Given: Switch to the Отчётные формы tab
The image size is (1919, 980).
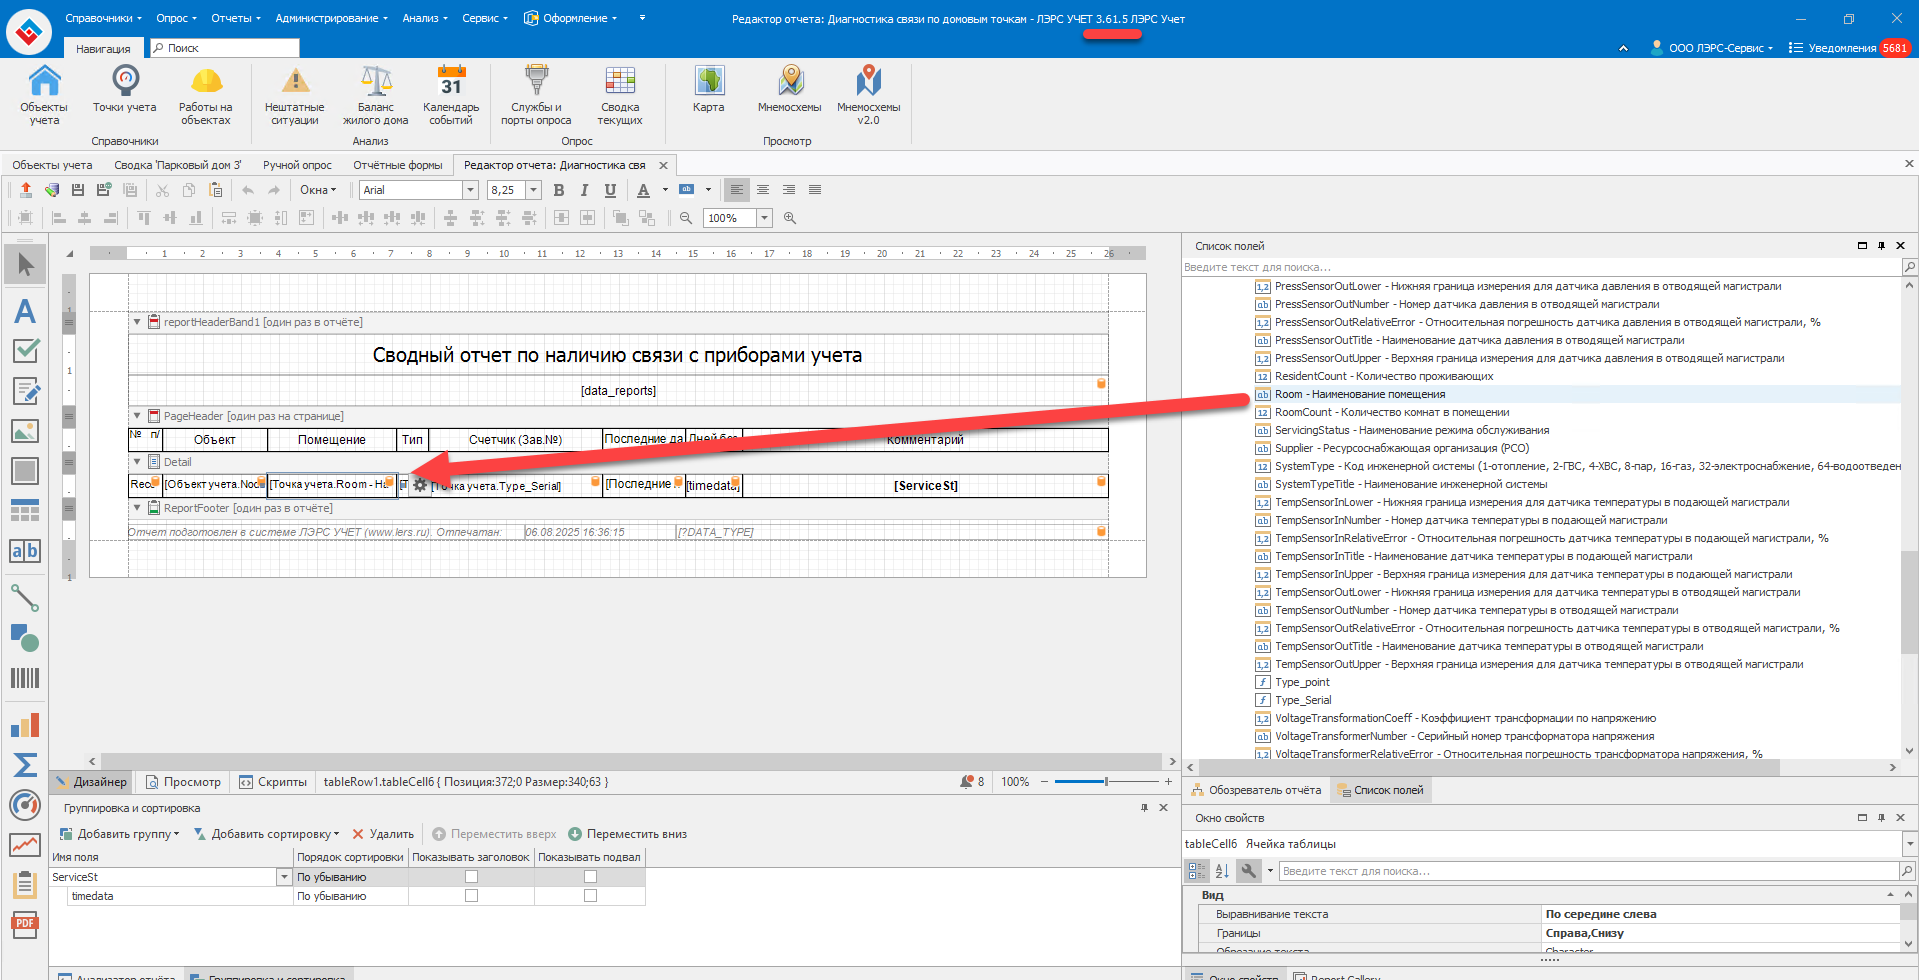Looking at the screenshot, I should (x=397, y=165).
